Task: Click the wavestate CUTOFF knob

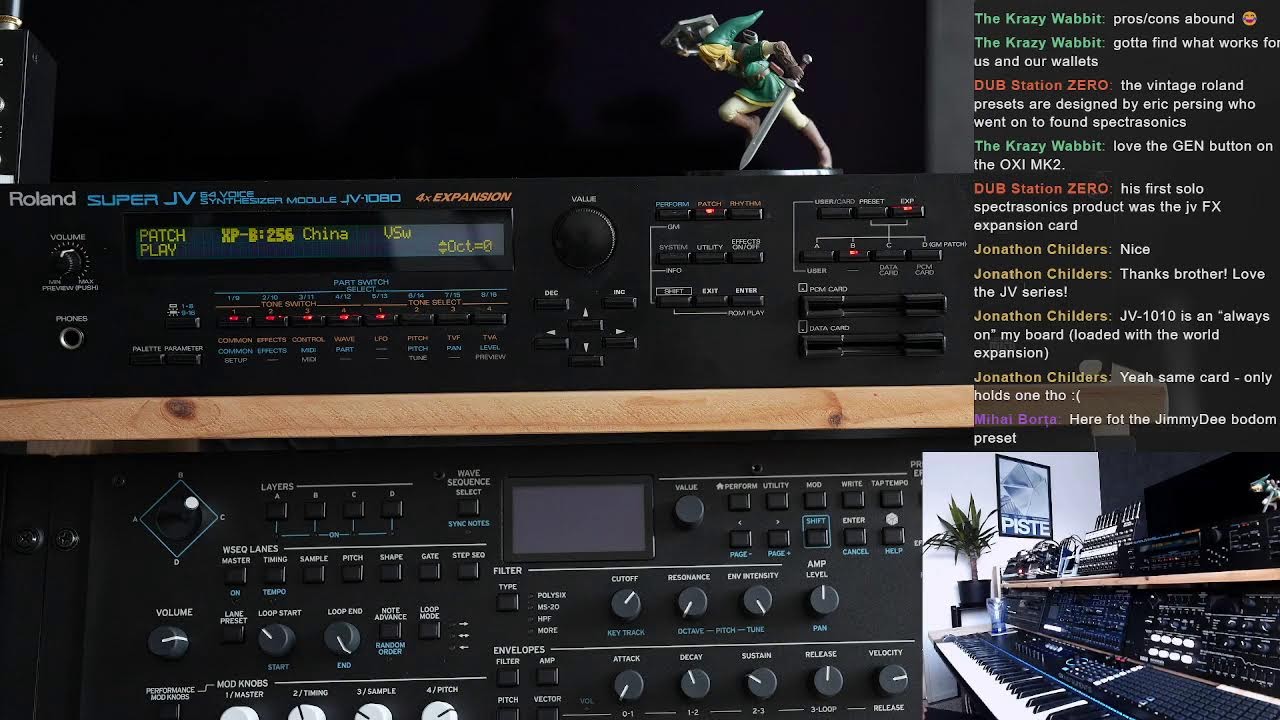Action: (x=625, y=603)
